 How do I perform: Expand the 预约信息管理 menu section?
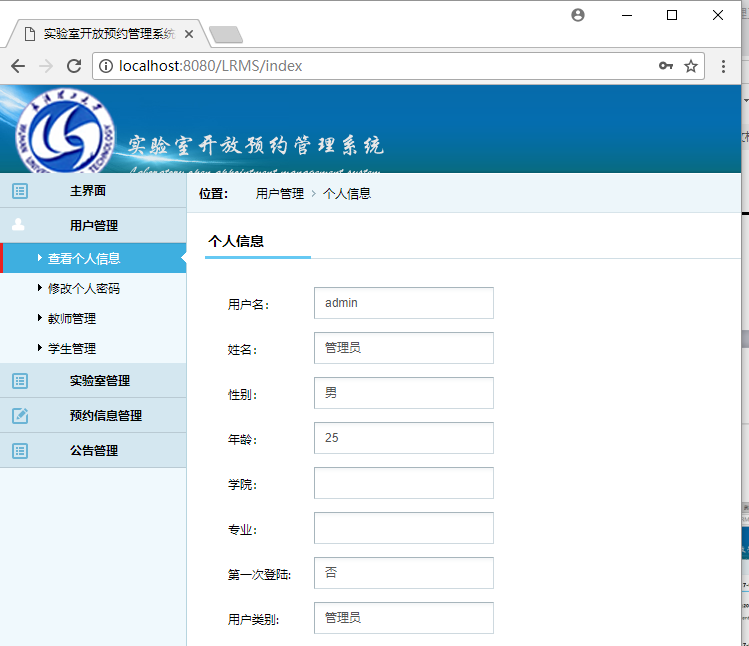pyautogui.click(x=93, y=416)
